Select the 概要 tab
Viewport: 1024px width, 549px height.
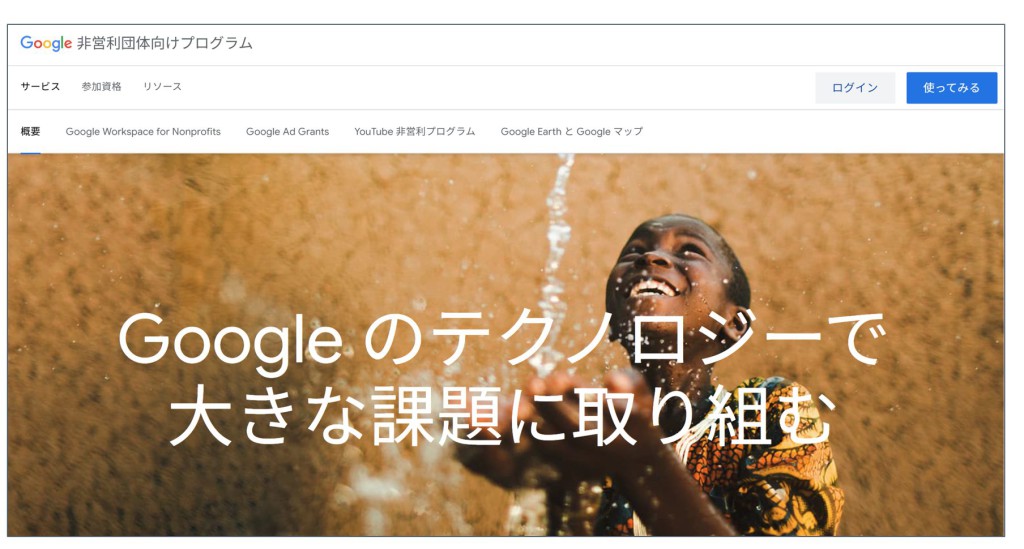(x=30, y=131)
